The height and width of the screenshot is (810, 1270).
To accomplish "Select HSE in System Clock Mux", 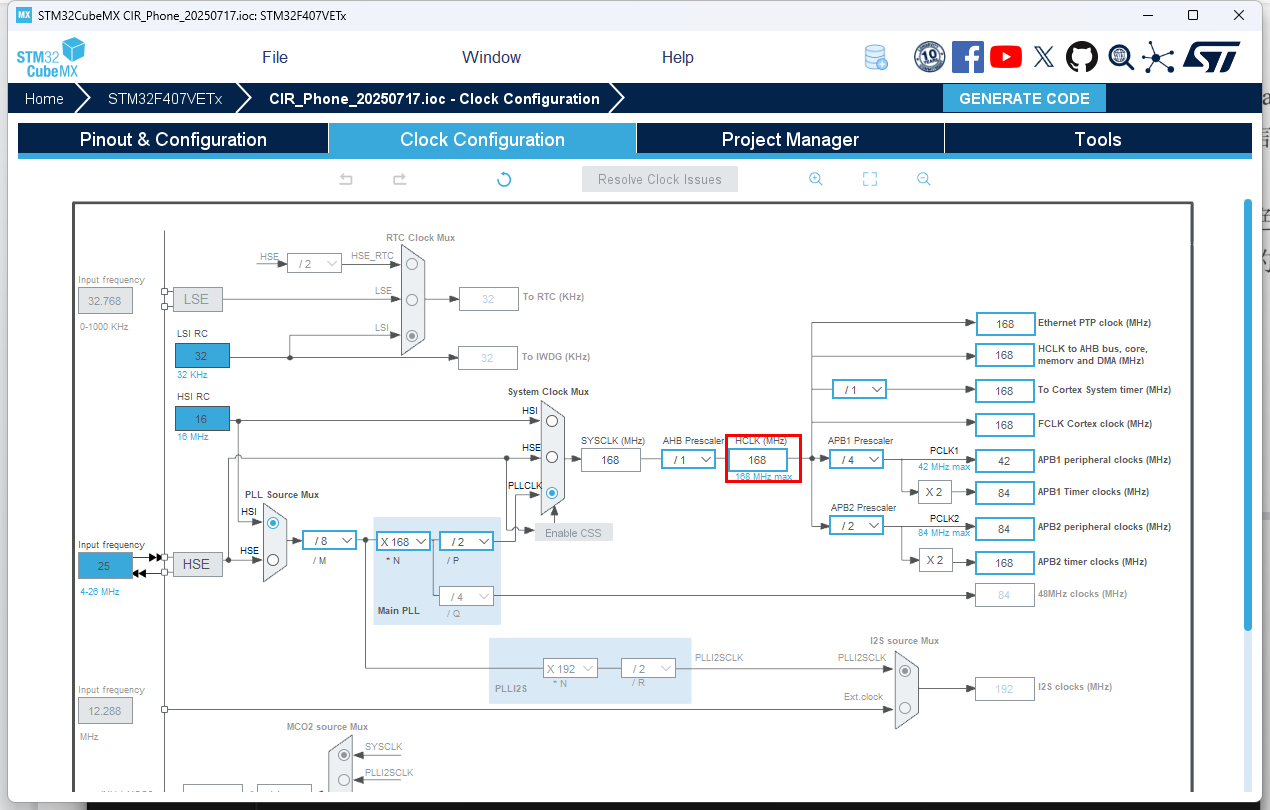I will pyautogui.click(x=552, y=457).
